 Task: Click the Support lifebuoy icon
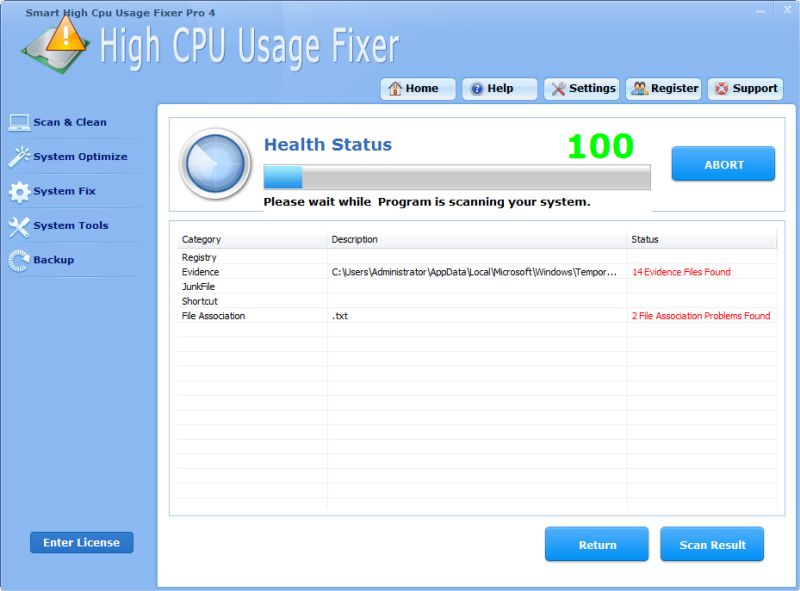point(720,89)
